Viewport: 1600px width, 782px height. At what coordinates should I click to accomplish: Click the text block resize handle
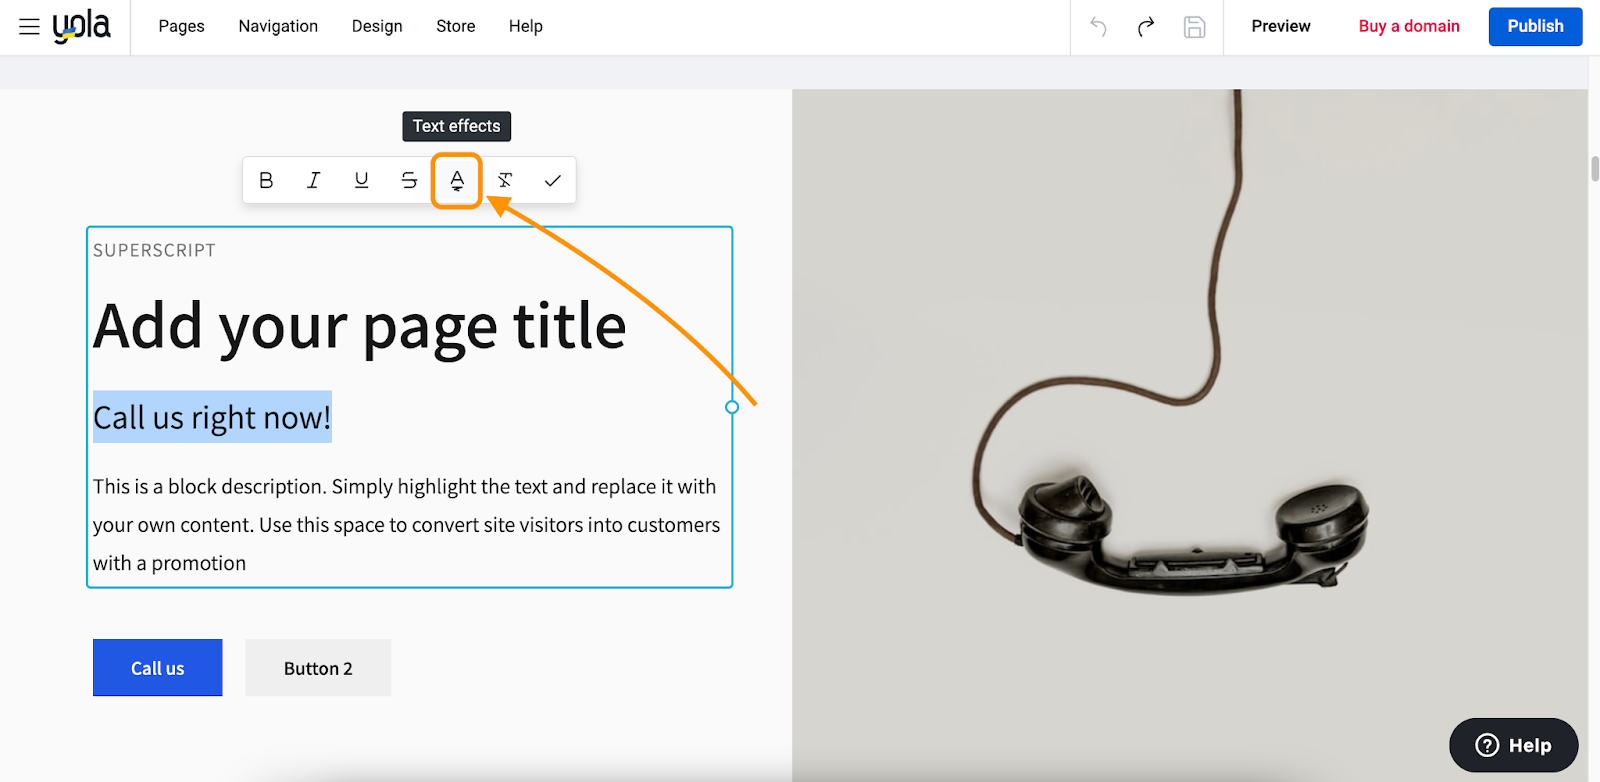point(732,407)
